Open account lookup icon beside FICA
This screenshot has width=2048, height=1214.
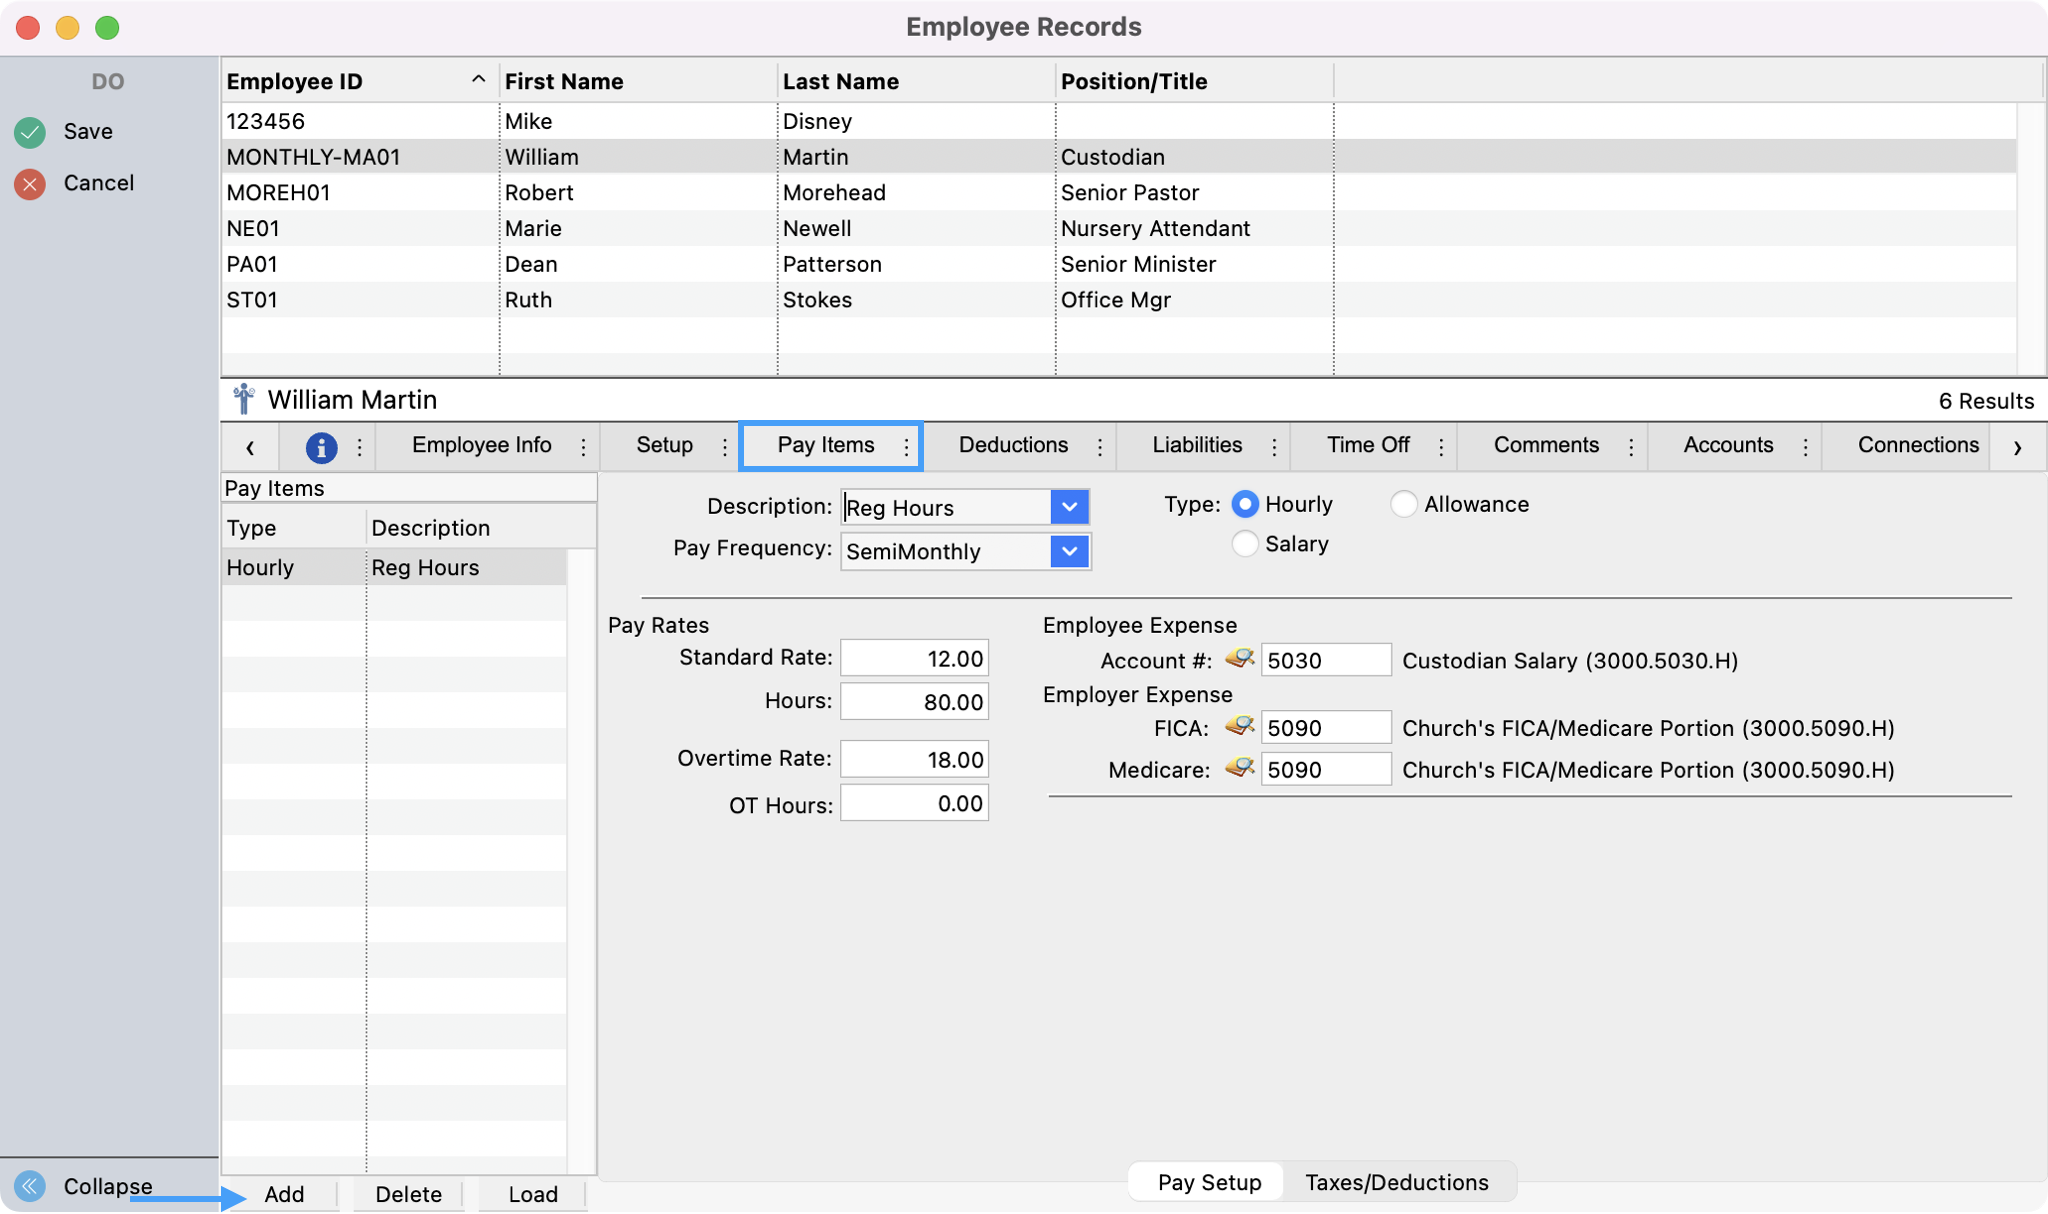pos(1239,726)
